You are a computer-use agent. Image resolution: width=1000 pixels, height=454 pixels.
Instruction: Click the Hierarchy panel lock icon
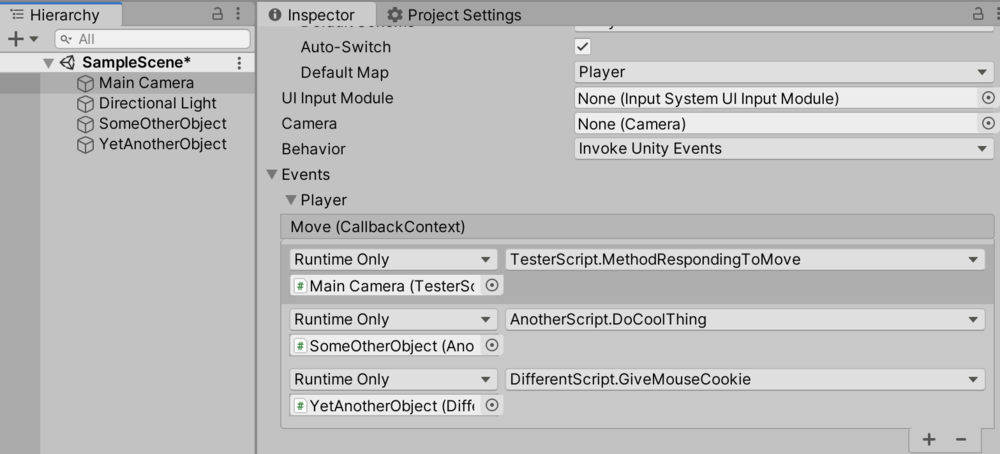tap(218, 15)
